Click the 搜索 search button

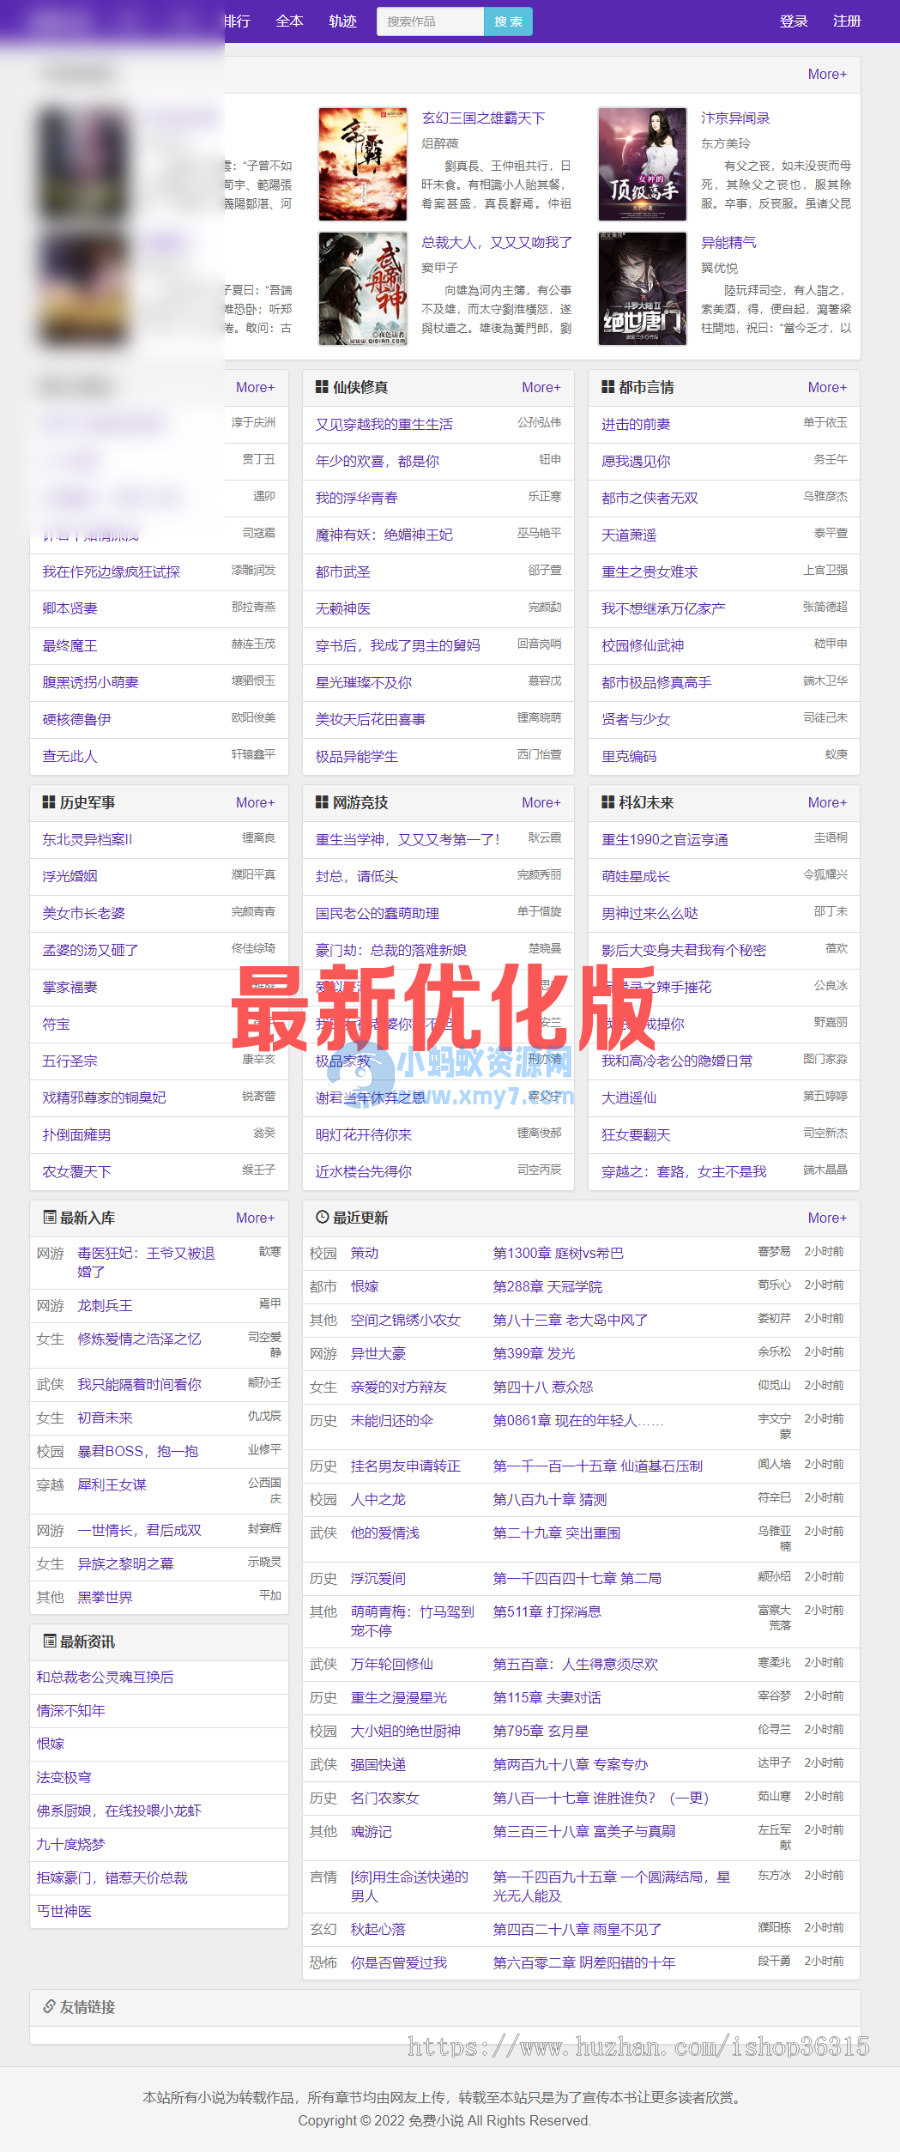(x=508, y=21)
